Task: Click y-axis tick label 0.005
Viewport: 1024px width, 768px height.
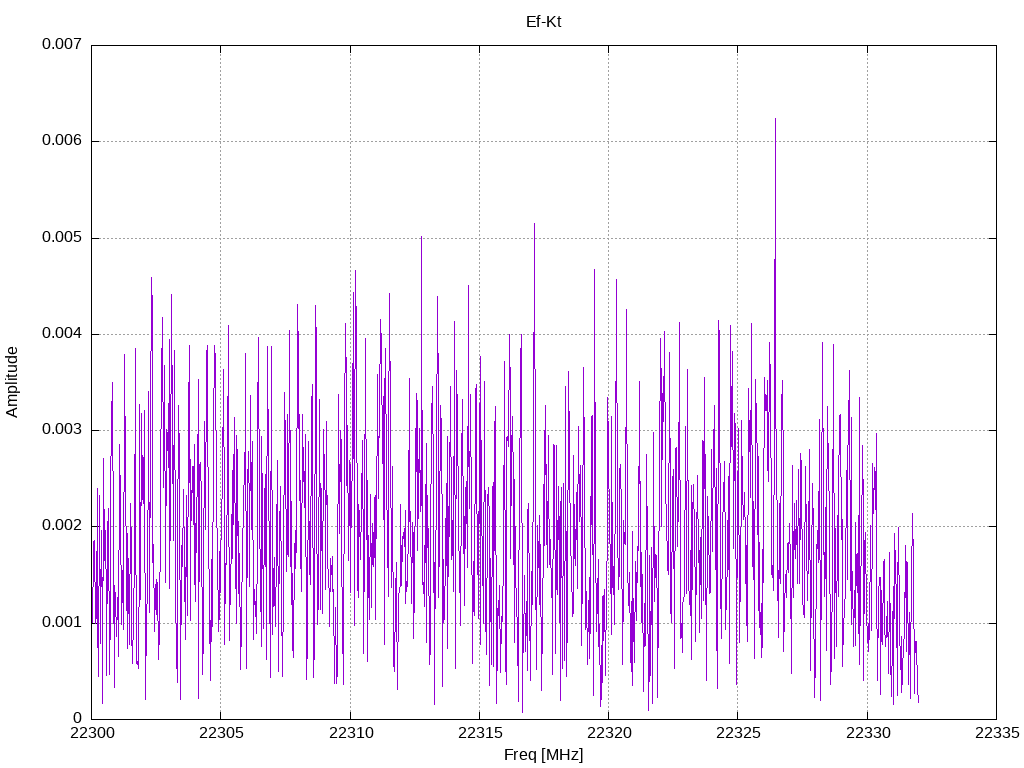Action: click(62, 237)
